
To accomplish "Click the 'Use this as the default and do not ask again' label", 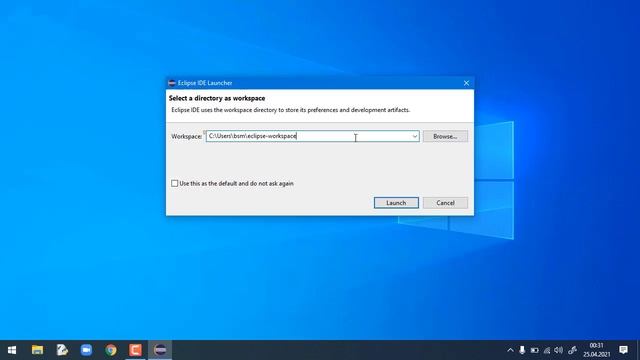I will pos(236,184).
